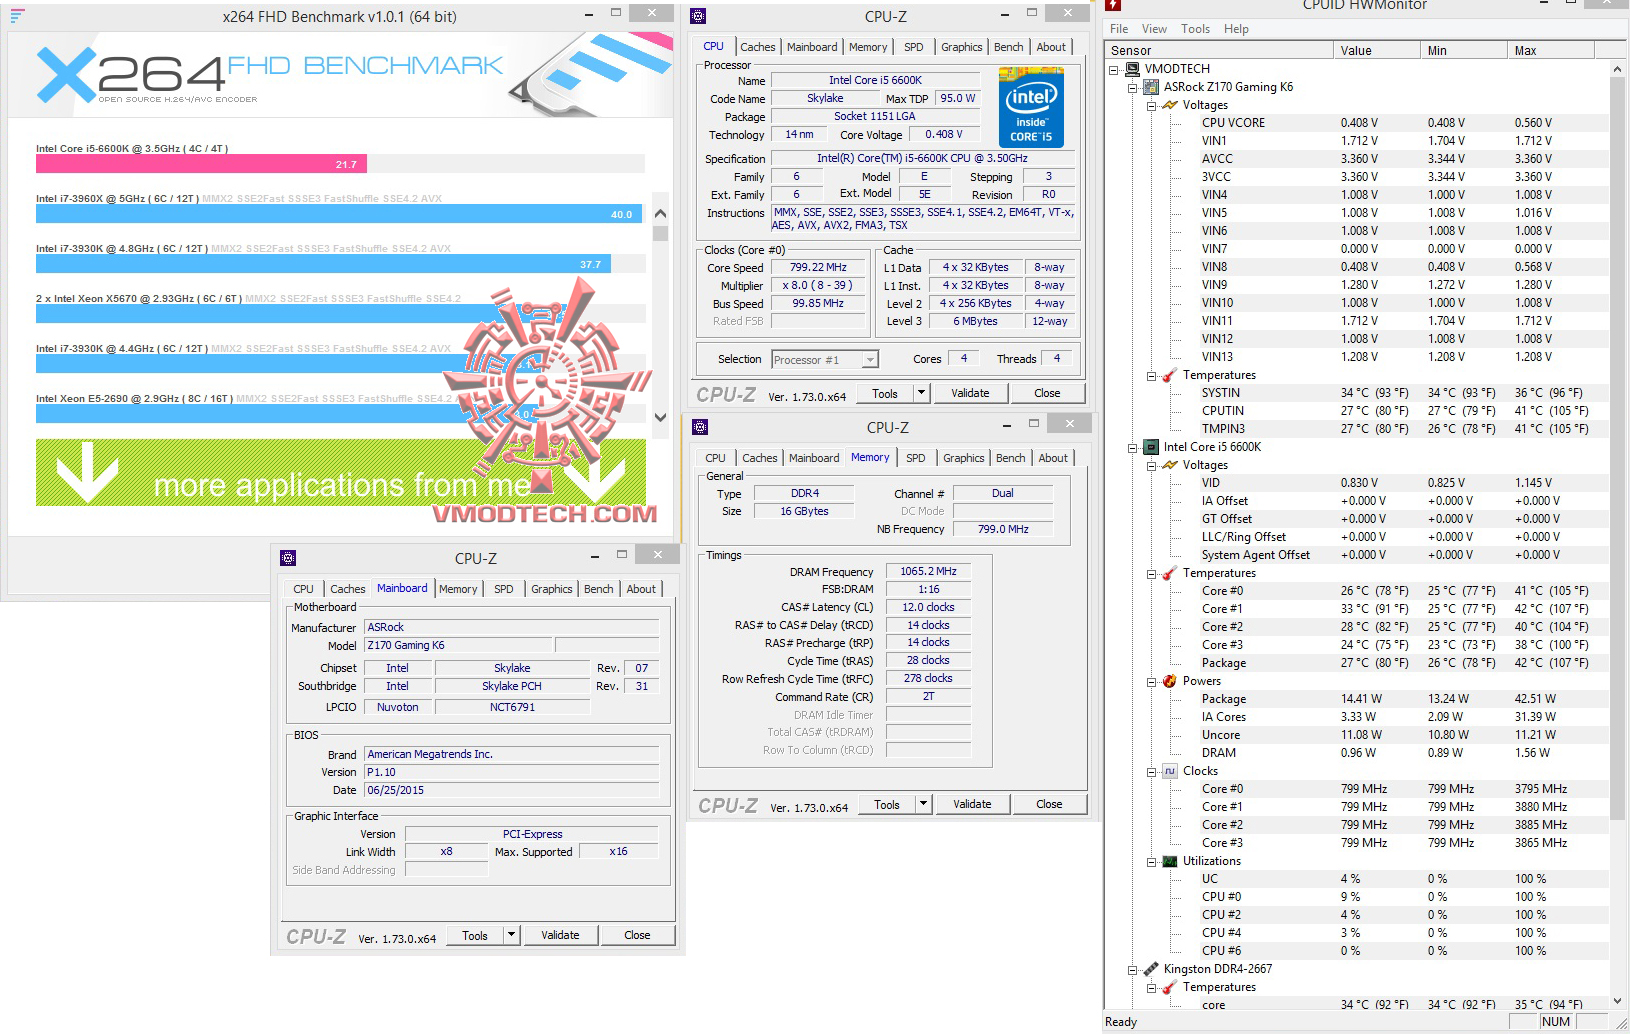Click the thermometer icon under Kingston DDR4-2667
Screen dimensions: 1630x1034
1170,987
